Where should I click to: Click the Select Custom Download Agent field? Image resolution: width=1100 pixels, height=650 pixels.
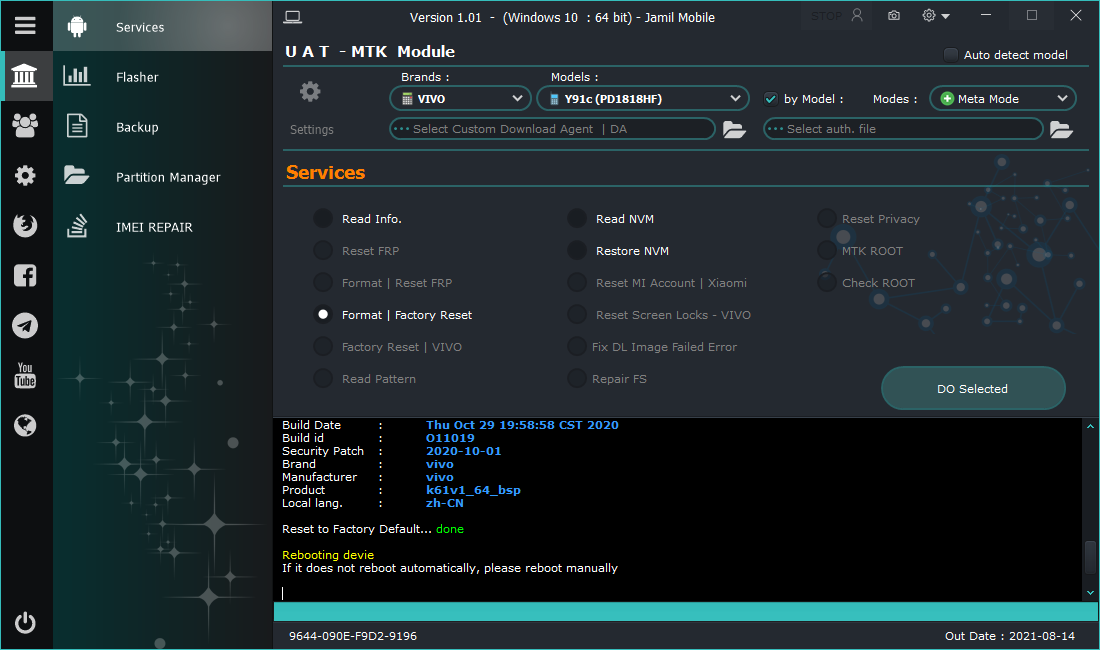pyautogui.click(x=552, y=129)
